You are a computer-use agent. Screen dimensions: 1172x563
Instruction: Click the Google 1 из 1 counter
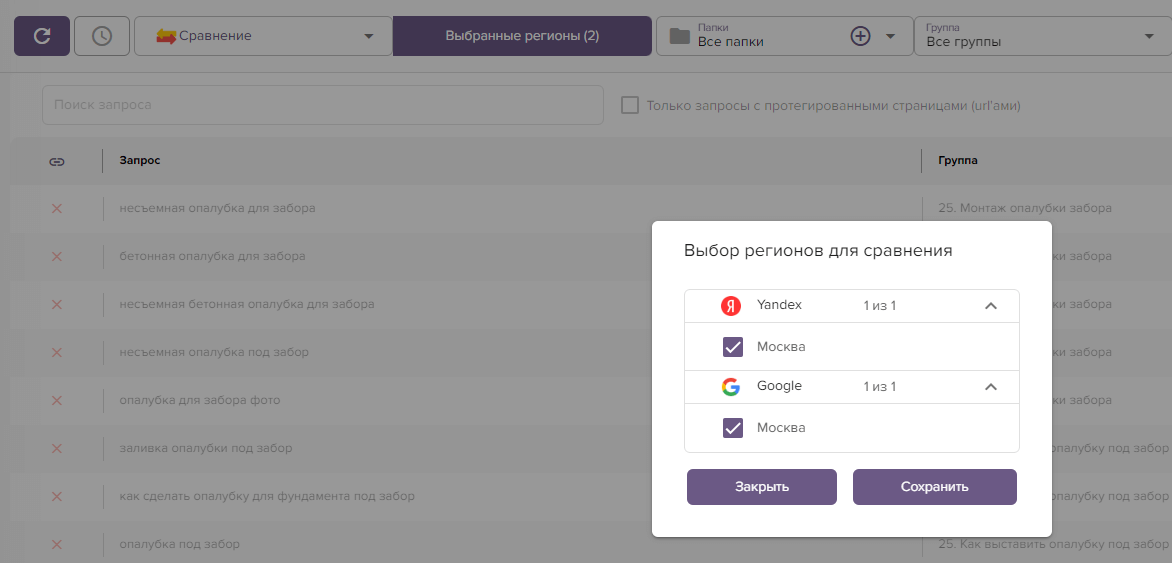880,387
